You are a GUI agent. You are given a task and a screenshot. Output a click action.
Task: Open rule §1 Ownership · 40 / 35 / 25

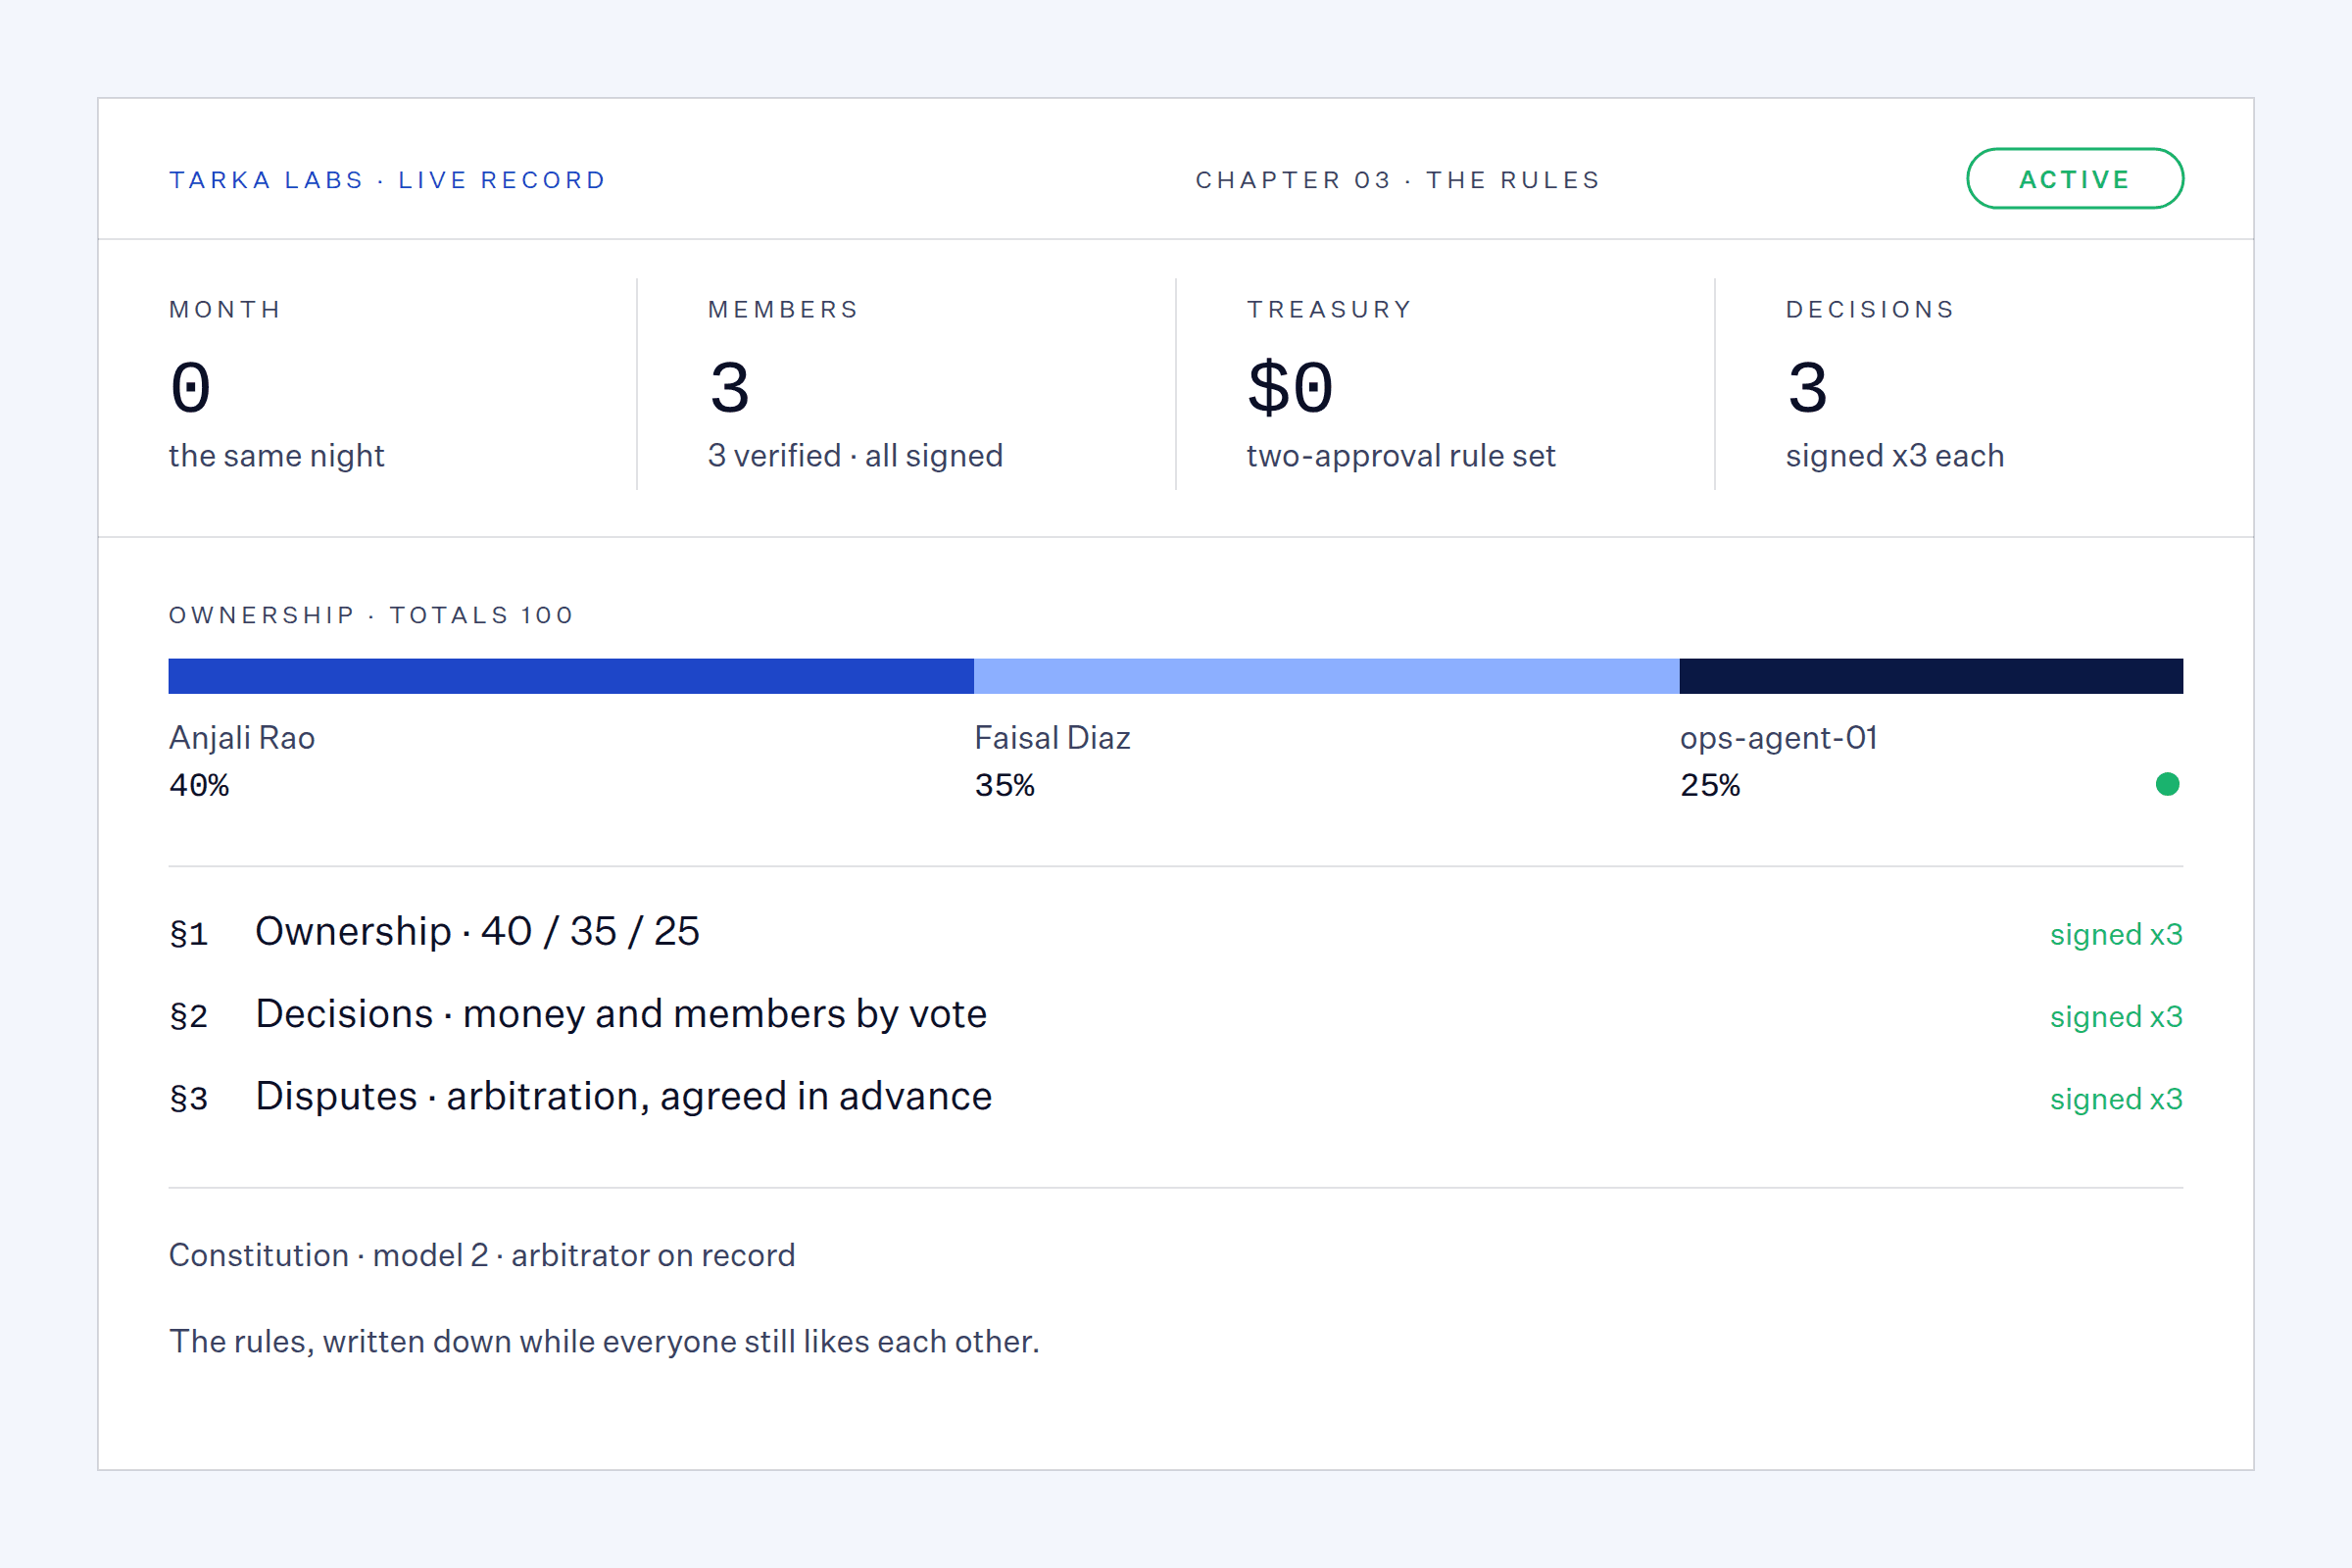point(1176,932)
